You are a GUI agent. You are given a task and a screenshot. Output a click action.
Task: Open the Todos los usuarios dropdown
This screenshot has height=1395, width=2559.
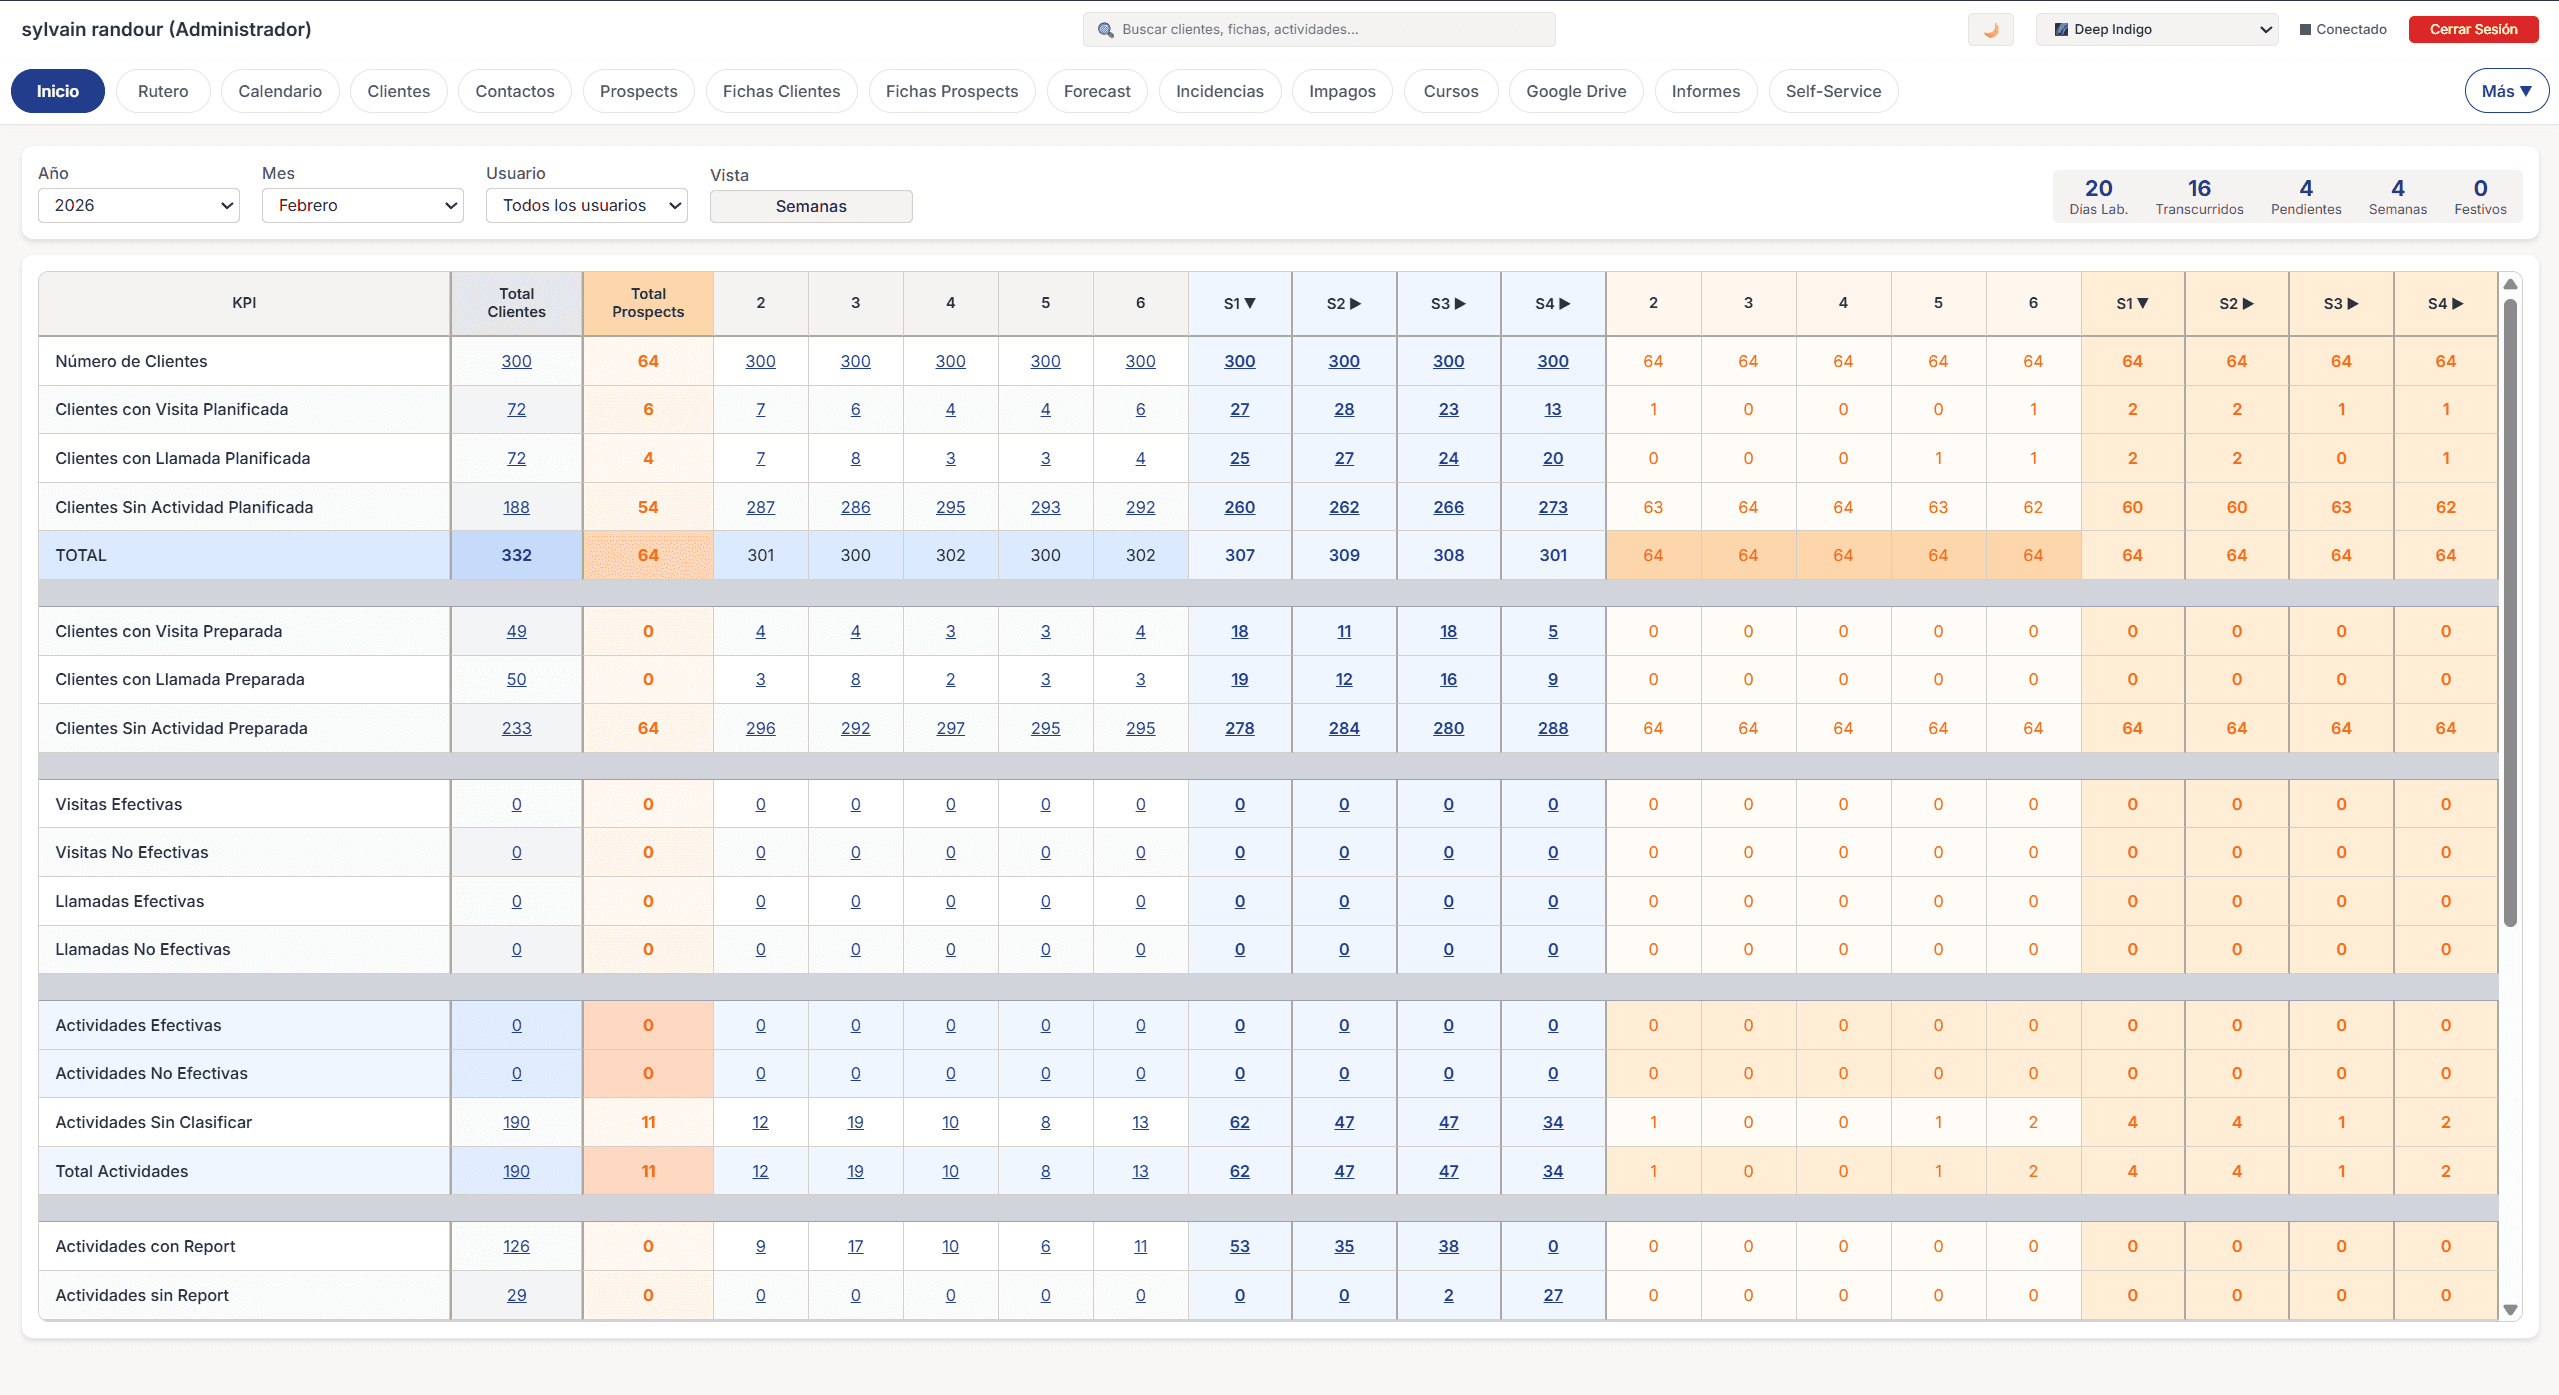586,205
